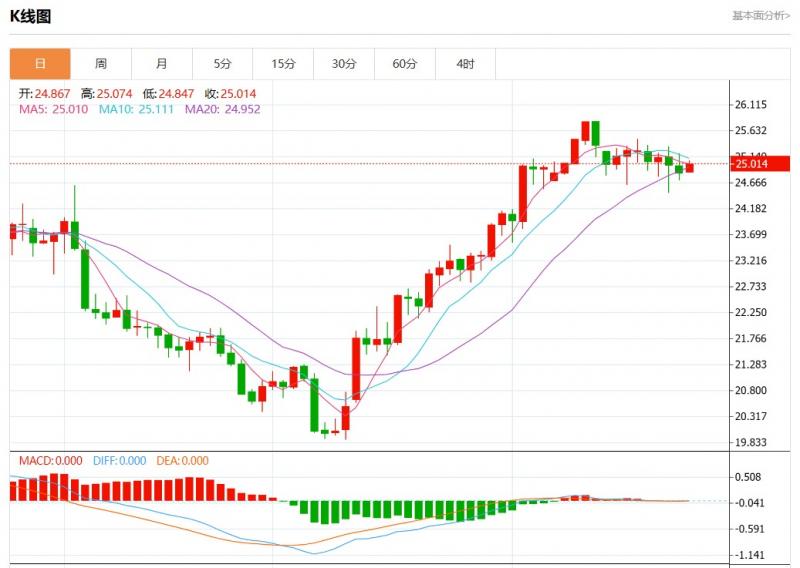The height and width of the screenshot is (568, 800).
Task: Click the -1.141 MACD axis label
Action: [x=748, y=555]
